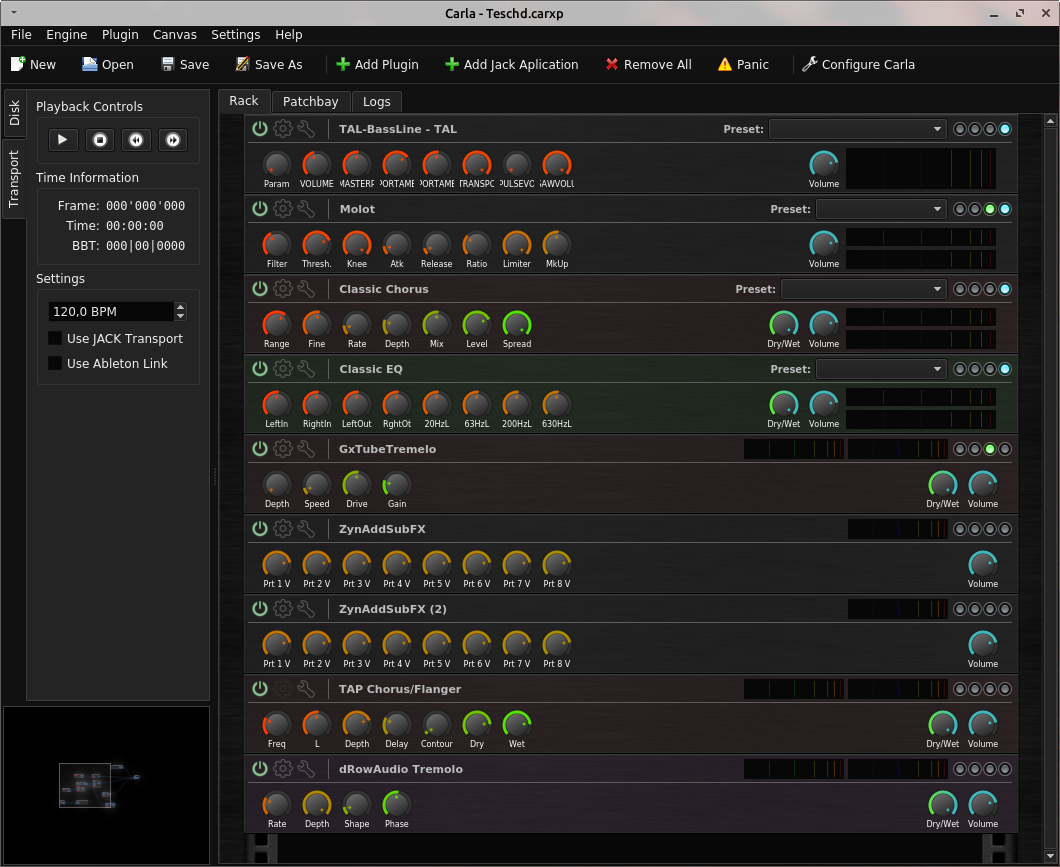The width and height of the screenshot is (1060, 867).
Task: Click the patchbay canvas mini preview
Action: pos(106,785)
